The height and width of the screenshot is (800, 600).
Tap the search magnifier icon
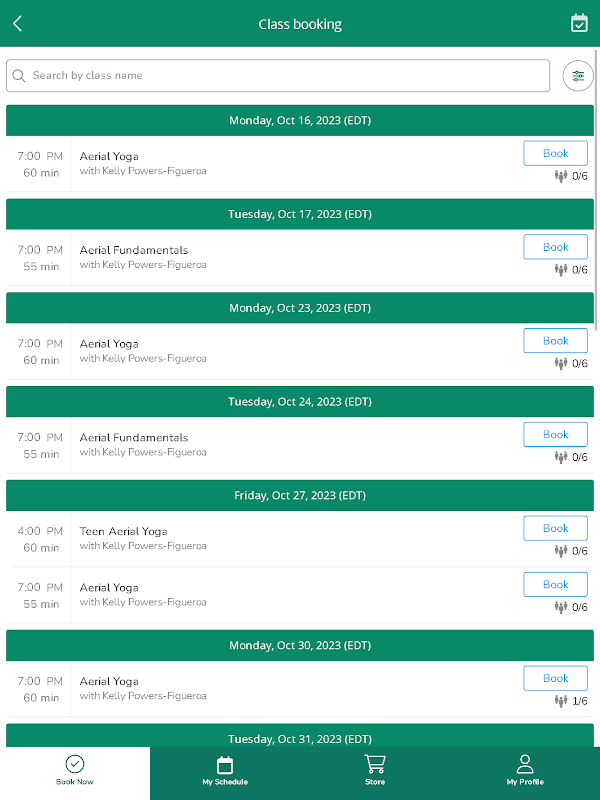point(19,76)
